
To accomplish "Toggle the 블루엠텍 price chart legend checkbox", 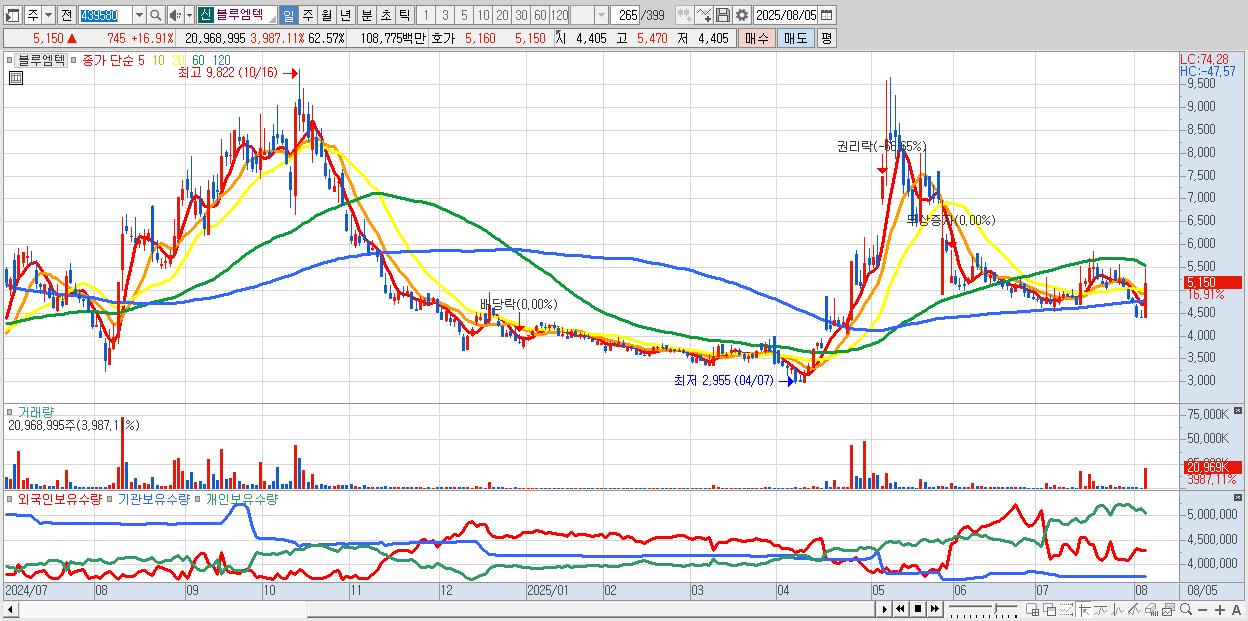I will (x=11, y=60).
